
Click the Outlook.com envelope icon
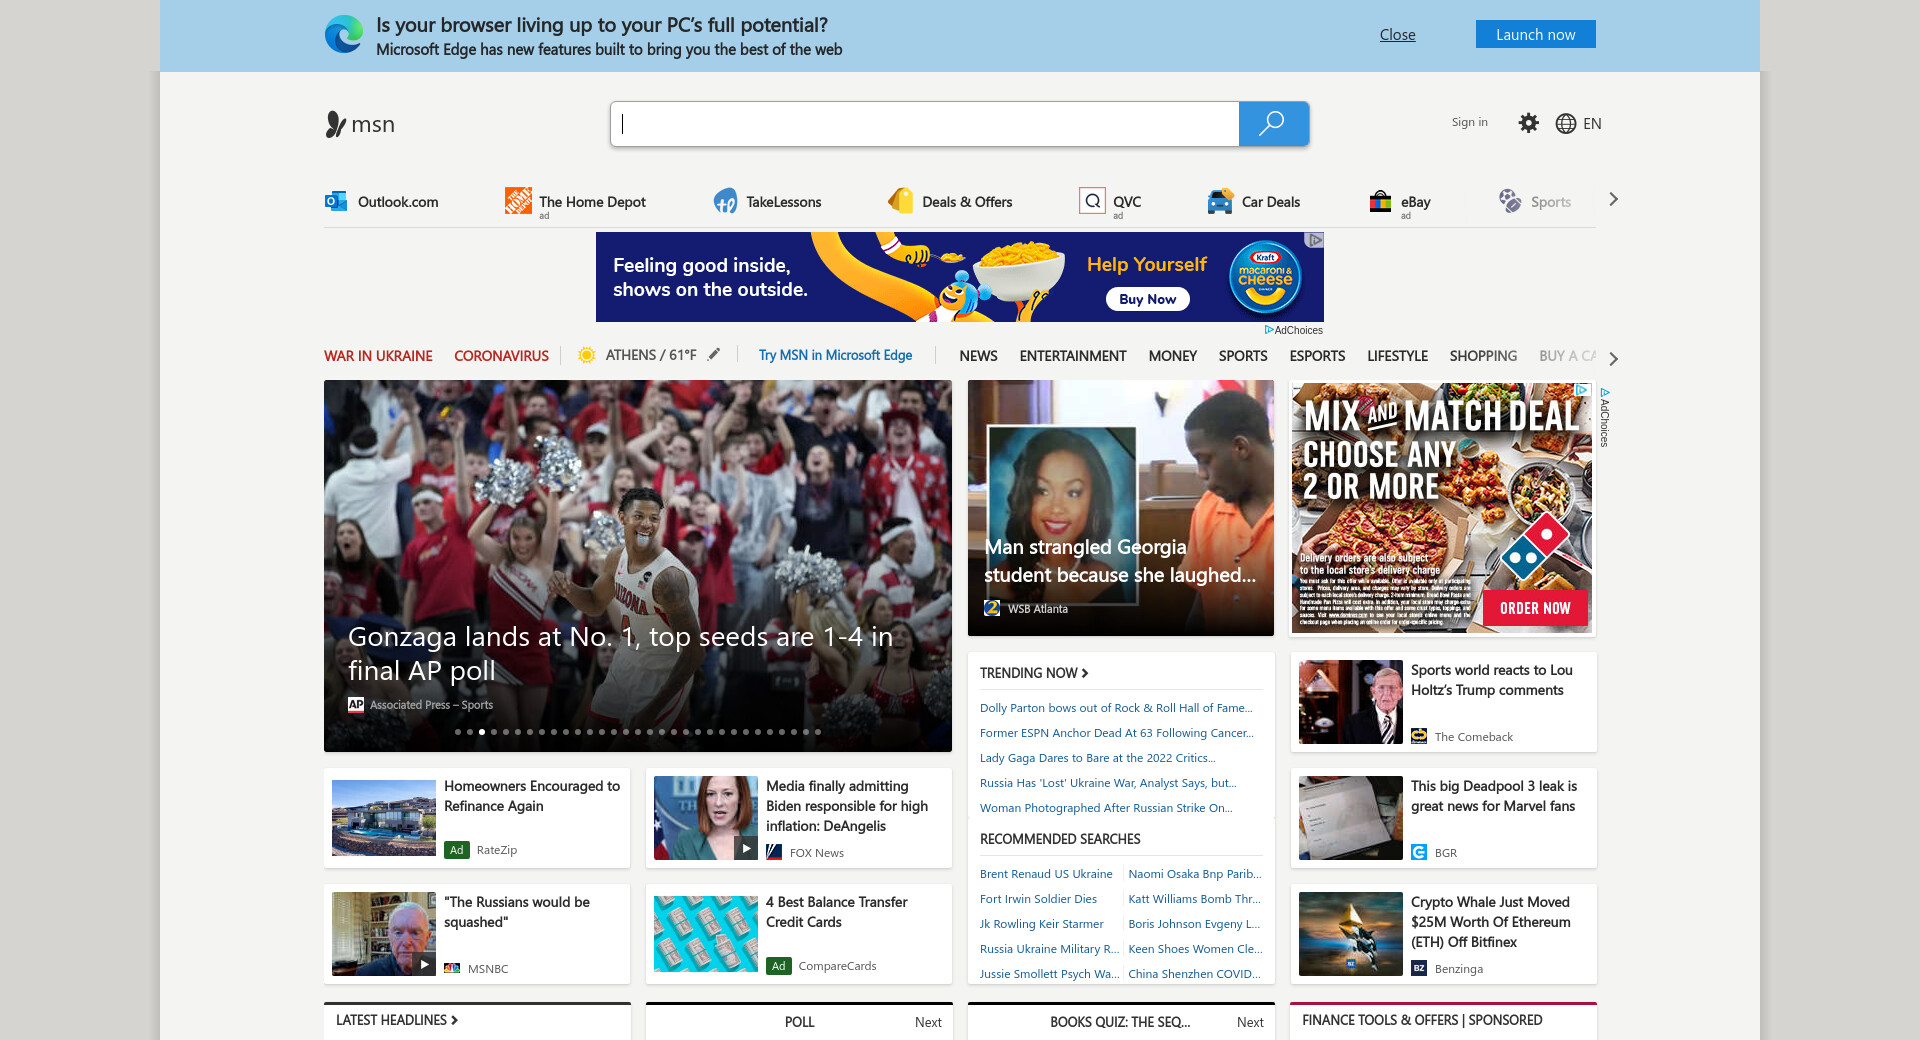tap(336, 201)
